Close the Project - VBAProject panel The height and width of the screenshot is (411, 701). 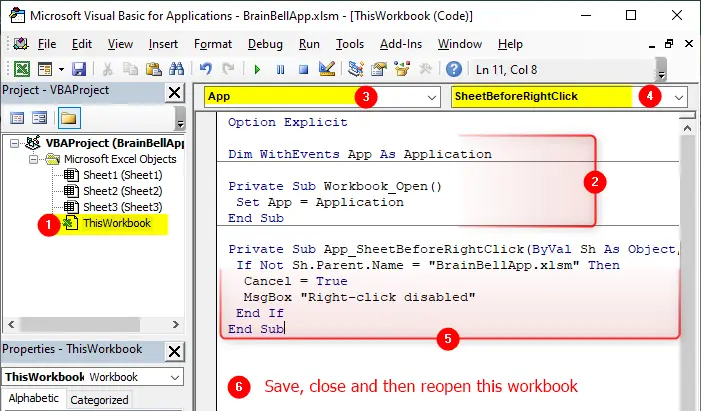click(x=174, y=93)
